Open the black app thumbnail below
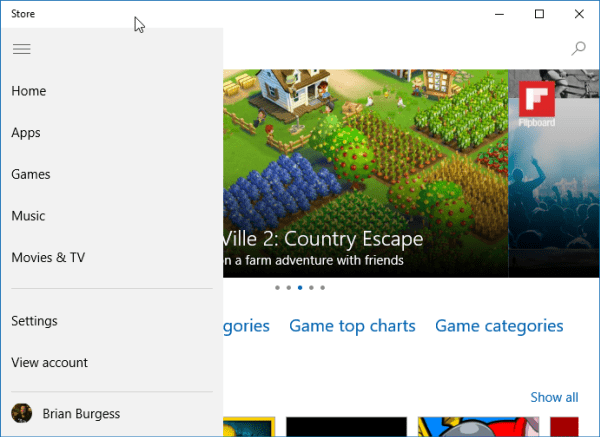 point(346,427)
